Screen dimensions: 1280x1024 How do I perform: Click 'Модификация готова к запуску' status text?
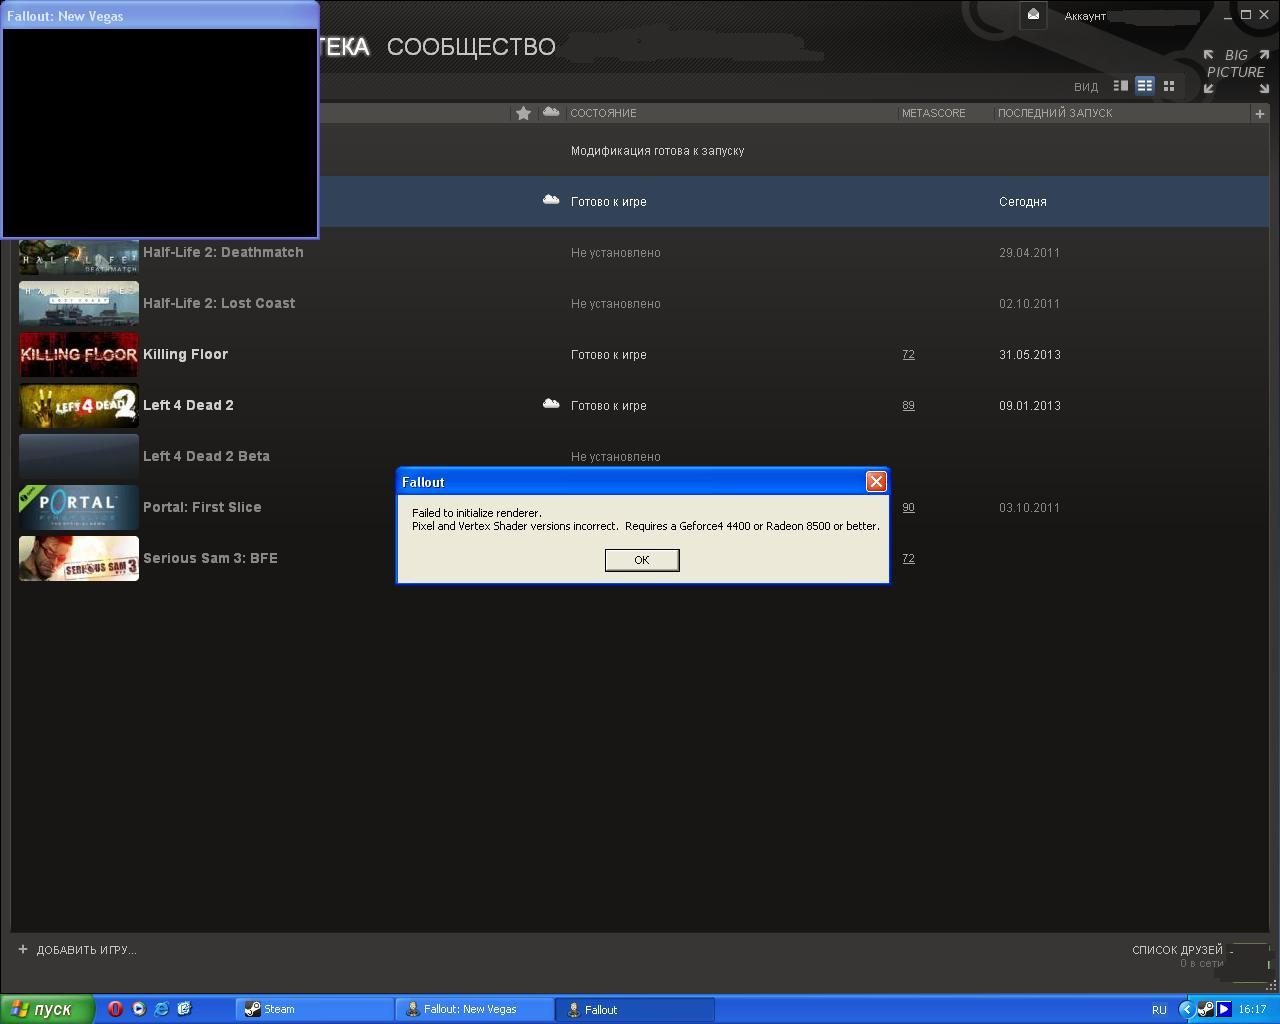point(657,151)
